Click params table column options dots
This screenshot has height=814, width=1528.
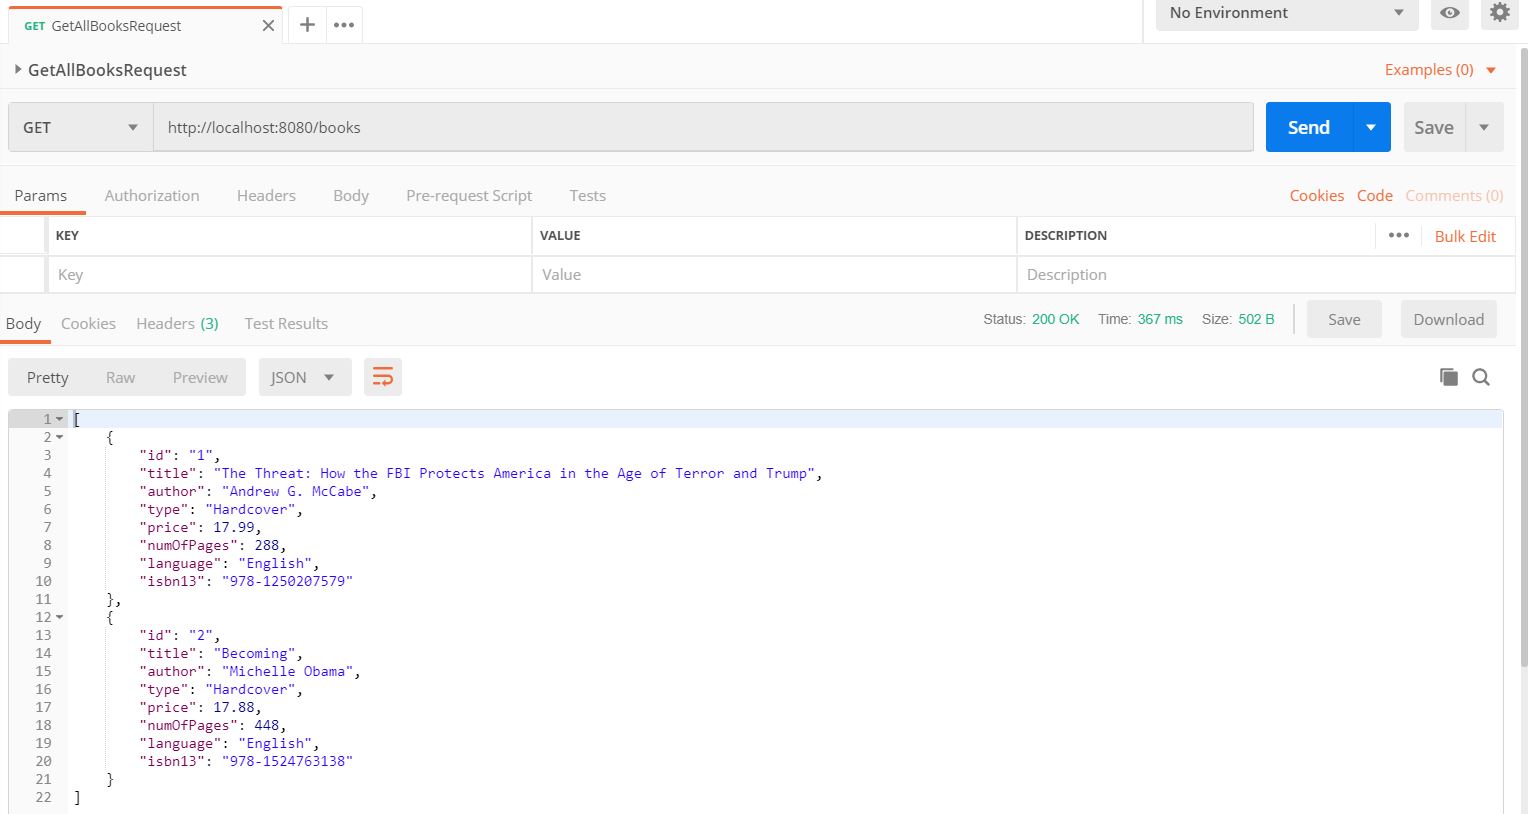pos(1398,236)
